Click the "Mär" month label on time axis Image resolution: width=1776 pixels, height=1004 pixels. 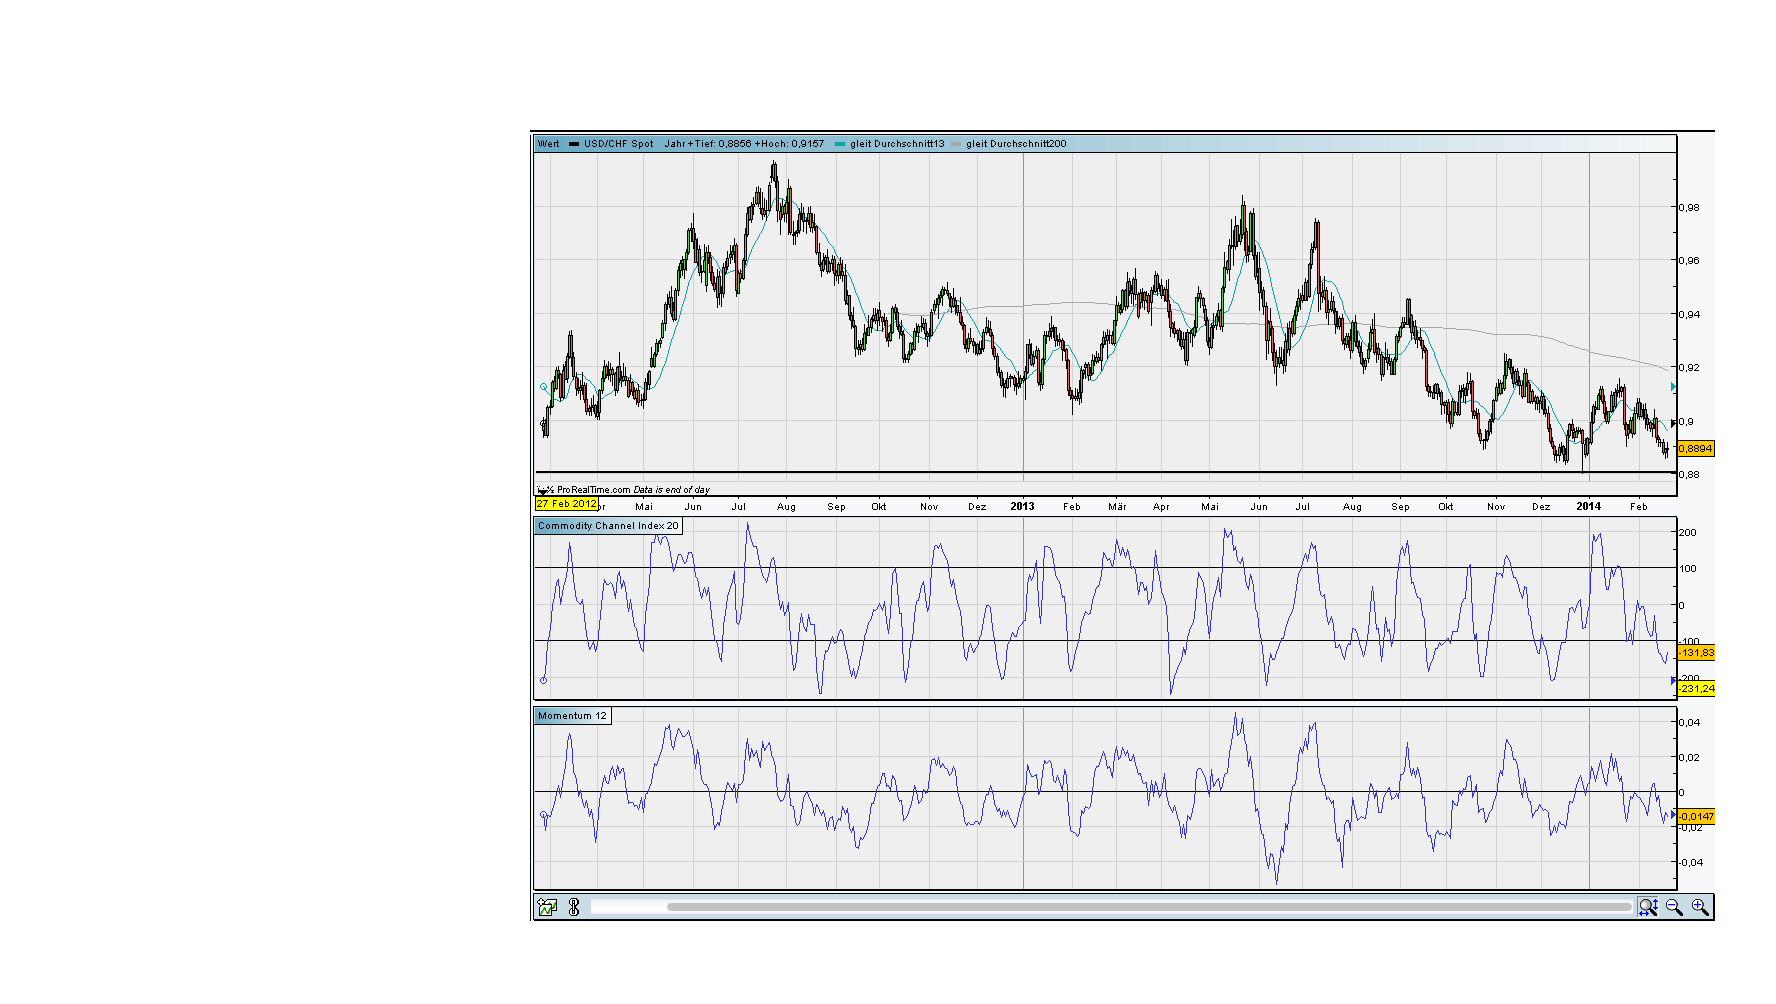pos(1117,507)
